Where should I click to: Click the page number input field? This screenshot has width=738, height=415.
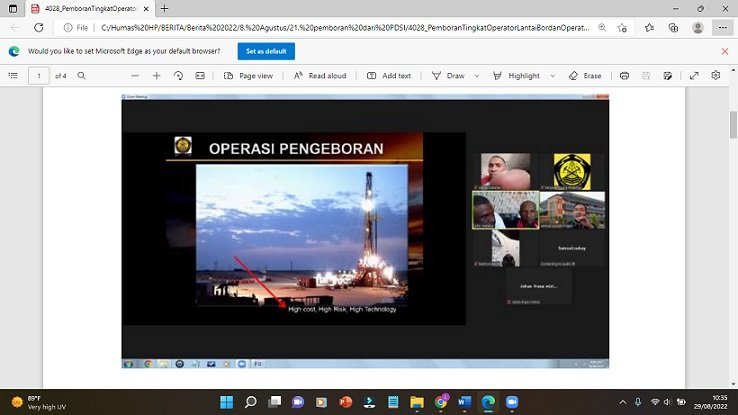tap(38, 75)
